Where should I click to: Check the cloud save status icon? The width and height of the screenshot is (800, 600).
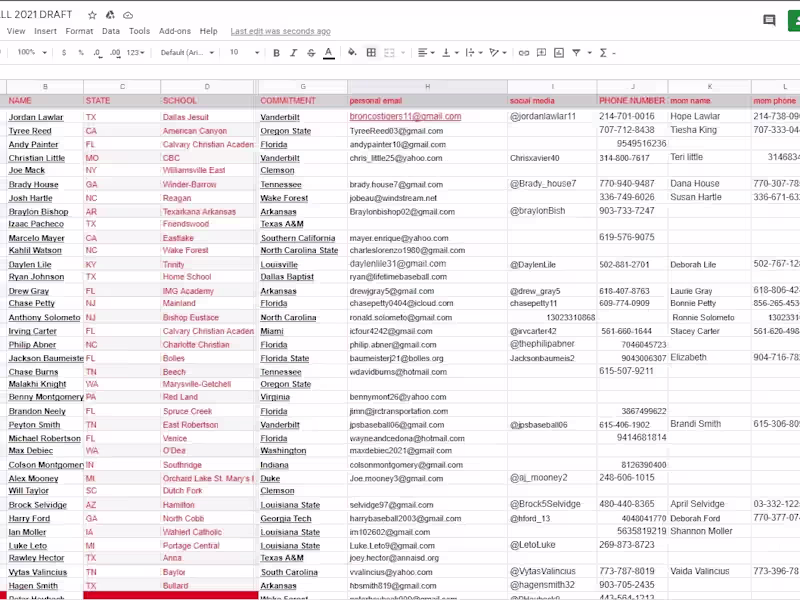pyautogui.click(x=128, y=15)
